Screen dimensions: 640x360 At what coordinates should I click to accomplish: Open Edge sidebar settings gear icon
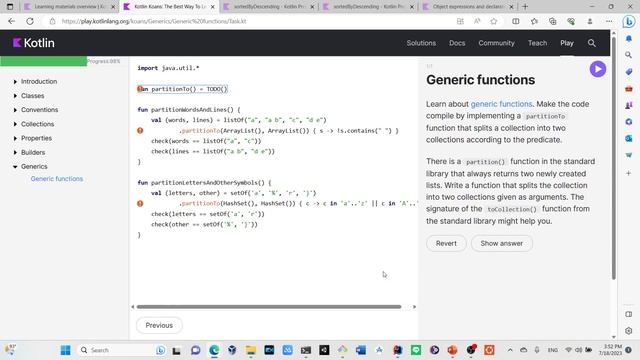tap(629, 331)
